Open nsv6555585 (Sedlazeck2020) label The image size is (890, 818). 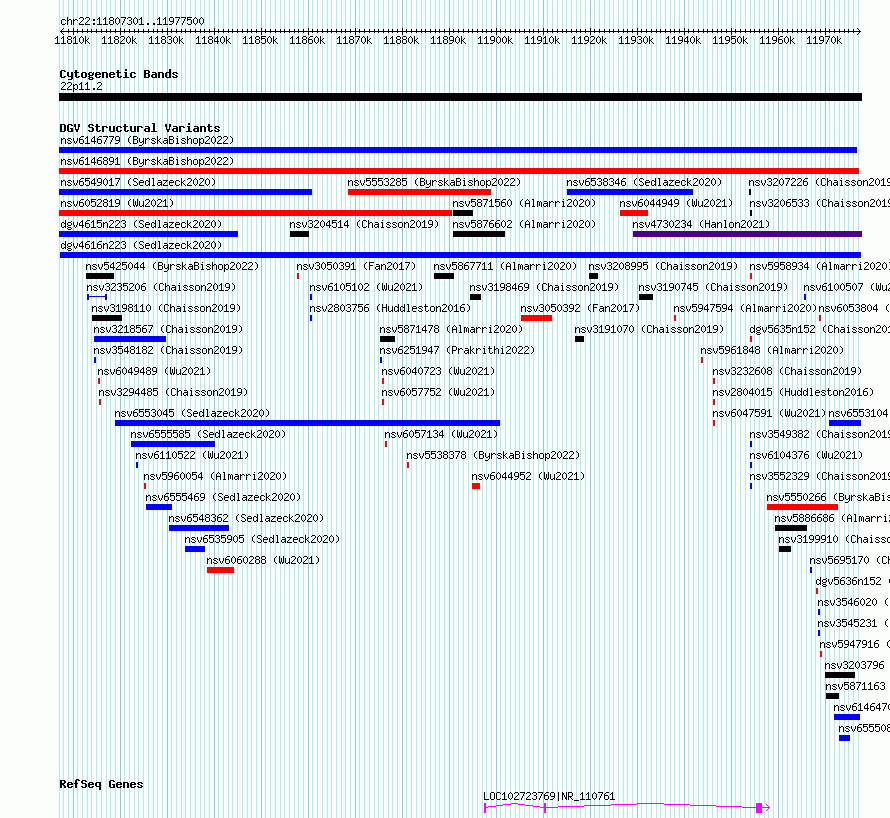point(208,434)
